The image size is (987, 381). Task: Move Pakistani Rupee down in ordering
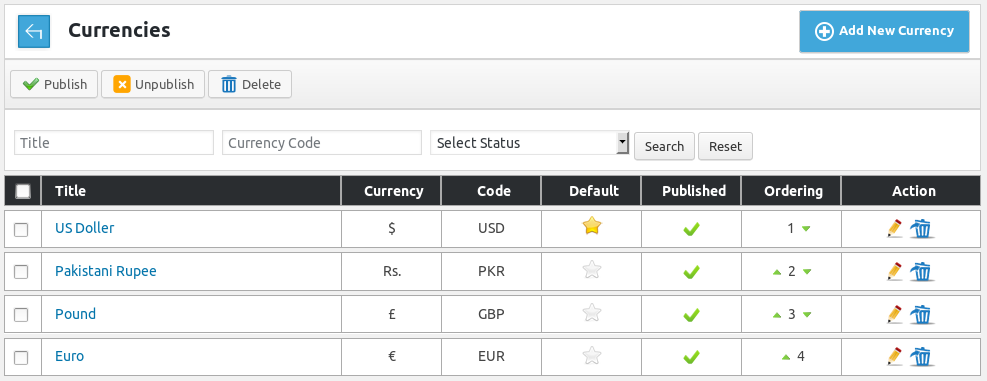[808, 271]
